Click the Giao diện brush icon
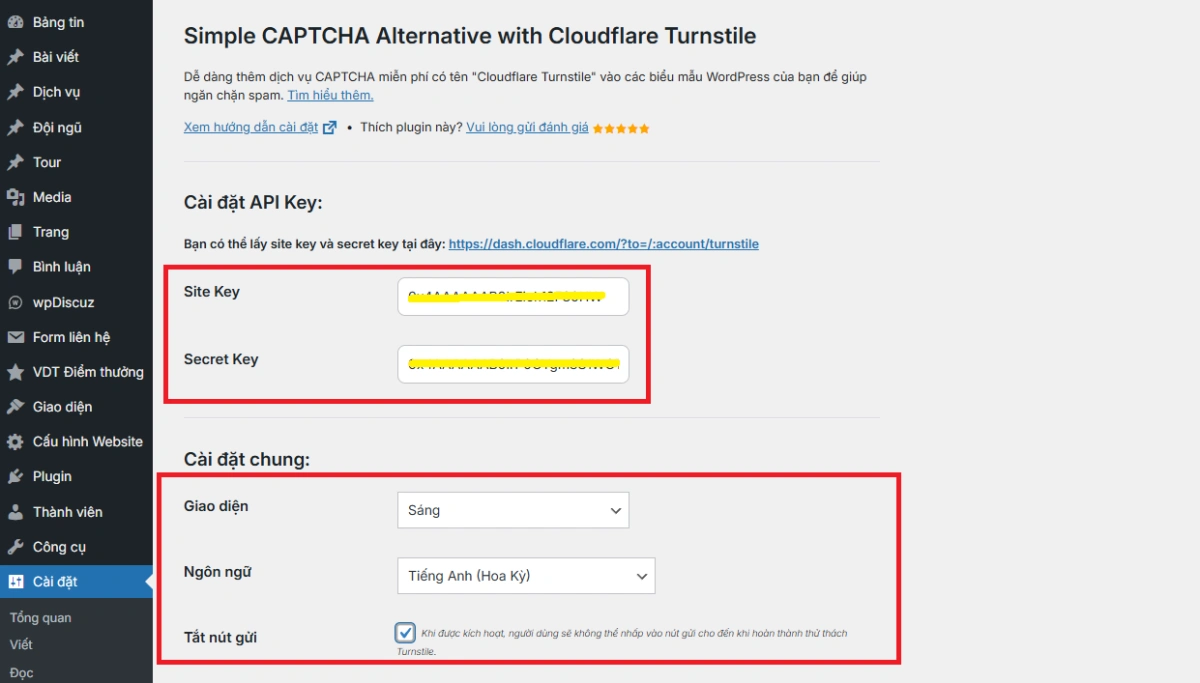1200x683 pixels. pos(15,407)
